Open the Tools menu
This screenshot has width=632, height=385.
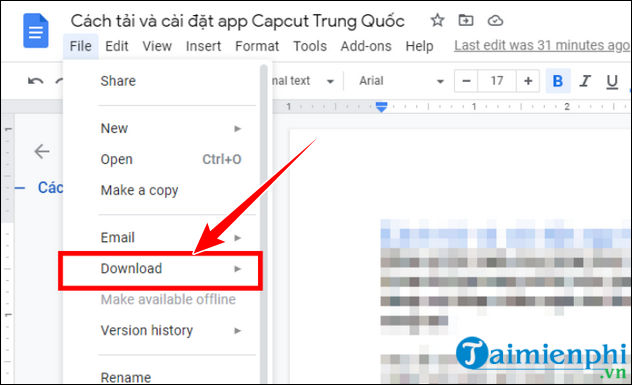[310, 46]
